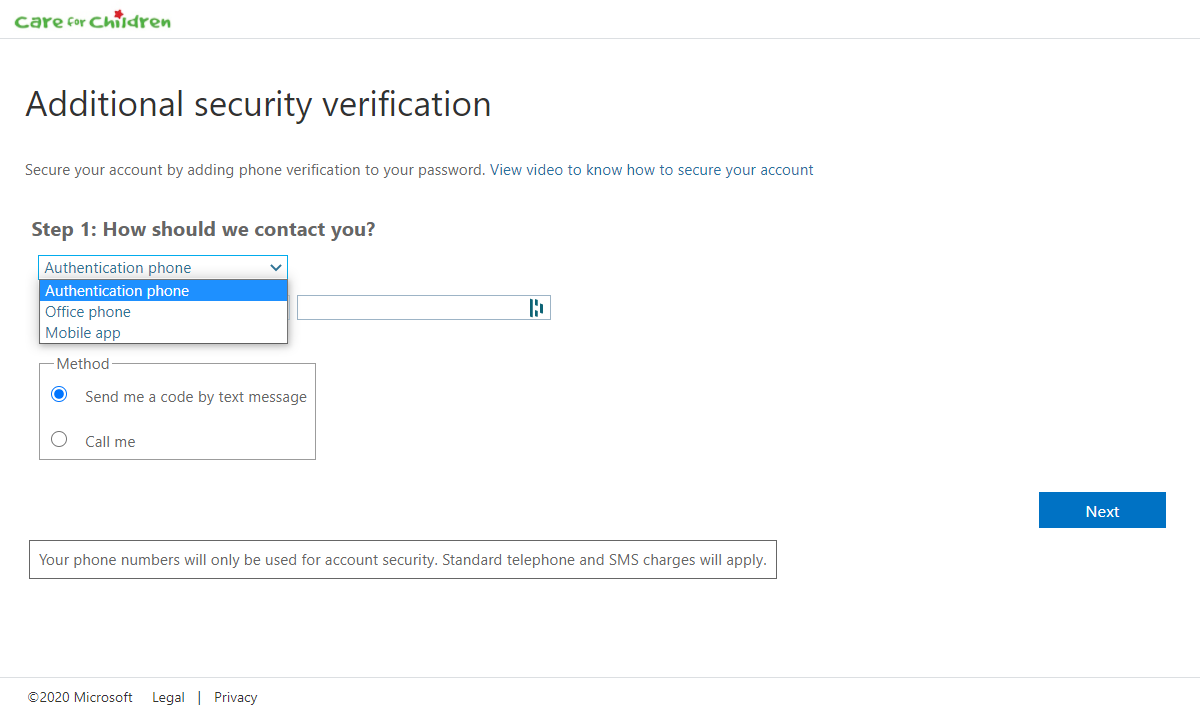Select Send me a code by text message
Screen dimensions: 1200x714
point(59,394)
